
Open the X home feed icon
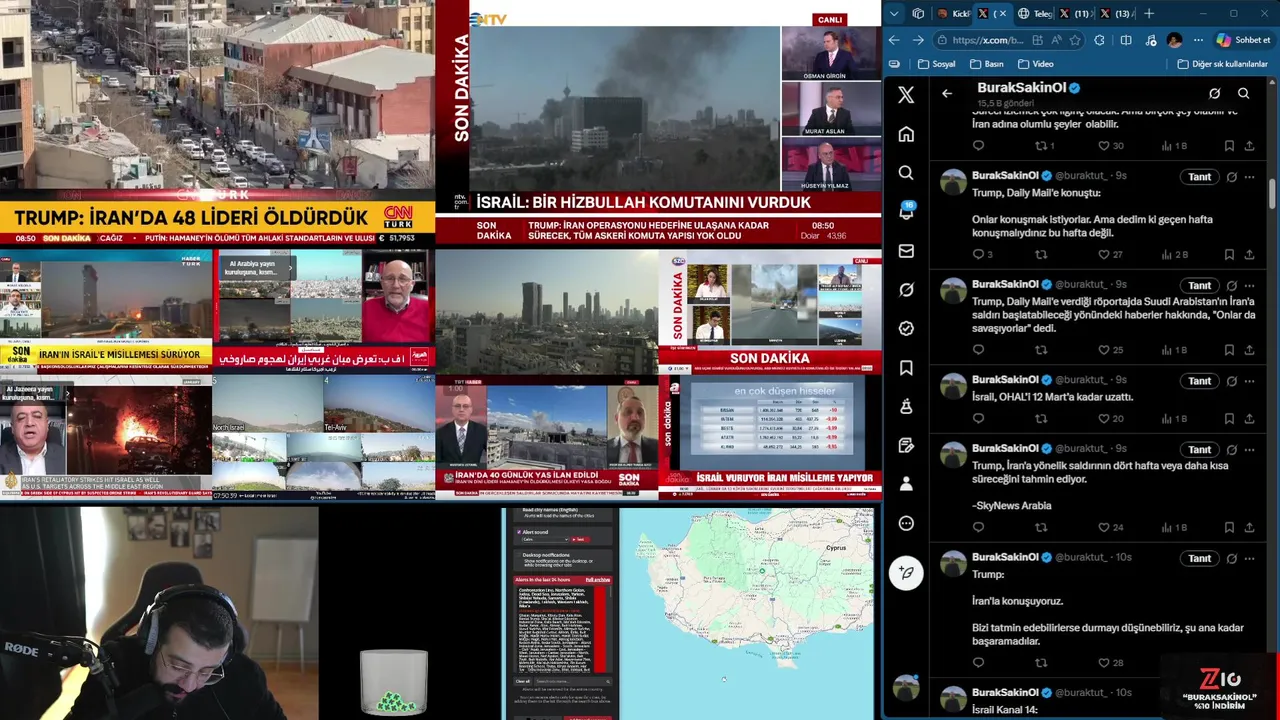[x=906, y=134]
